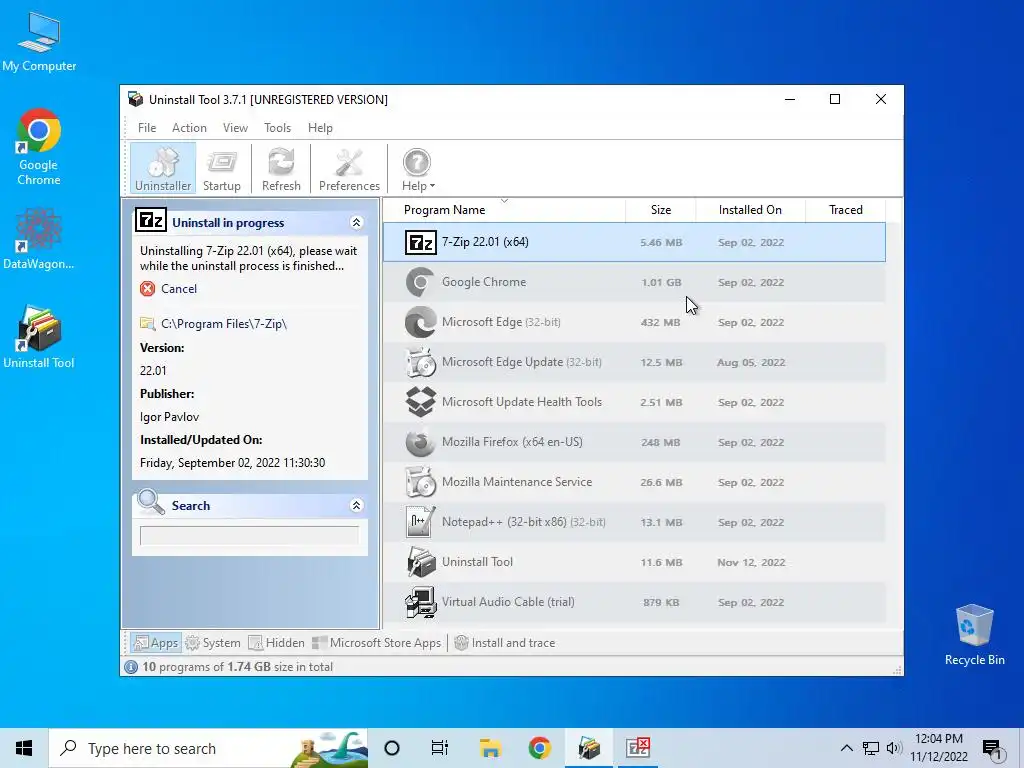Click the Windows Start button
1024x768 pixels.
(24, 748)
